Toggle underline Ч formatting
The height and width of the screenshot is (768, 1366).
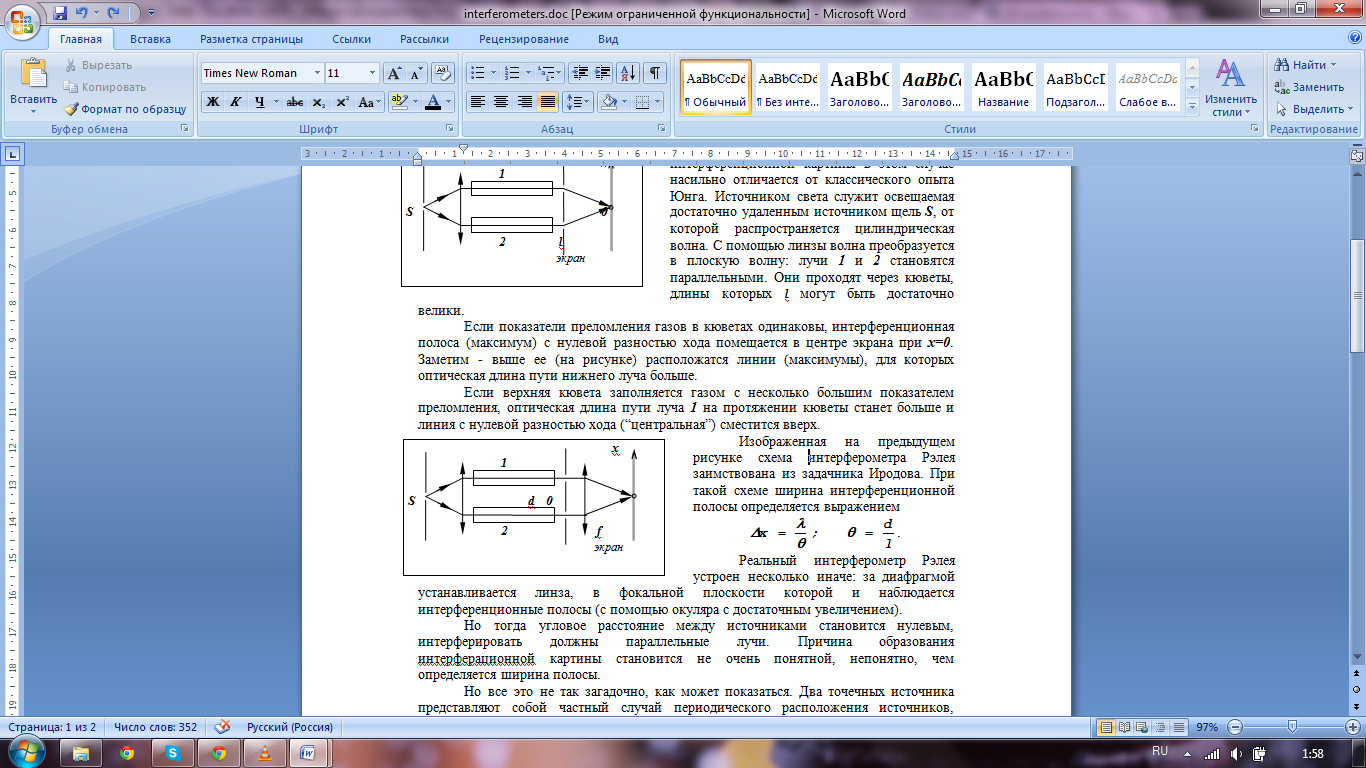[x=260, y=102]
